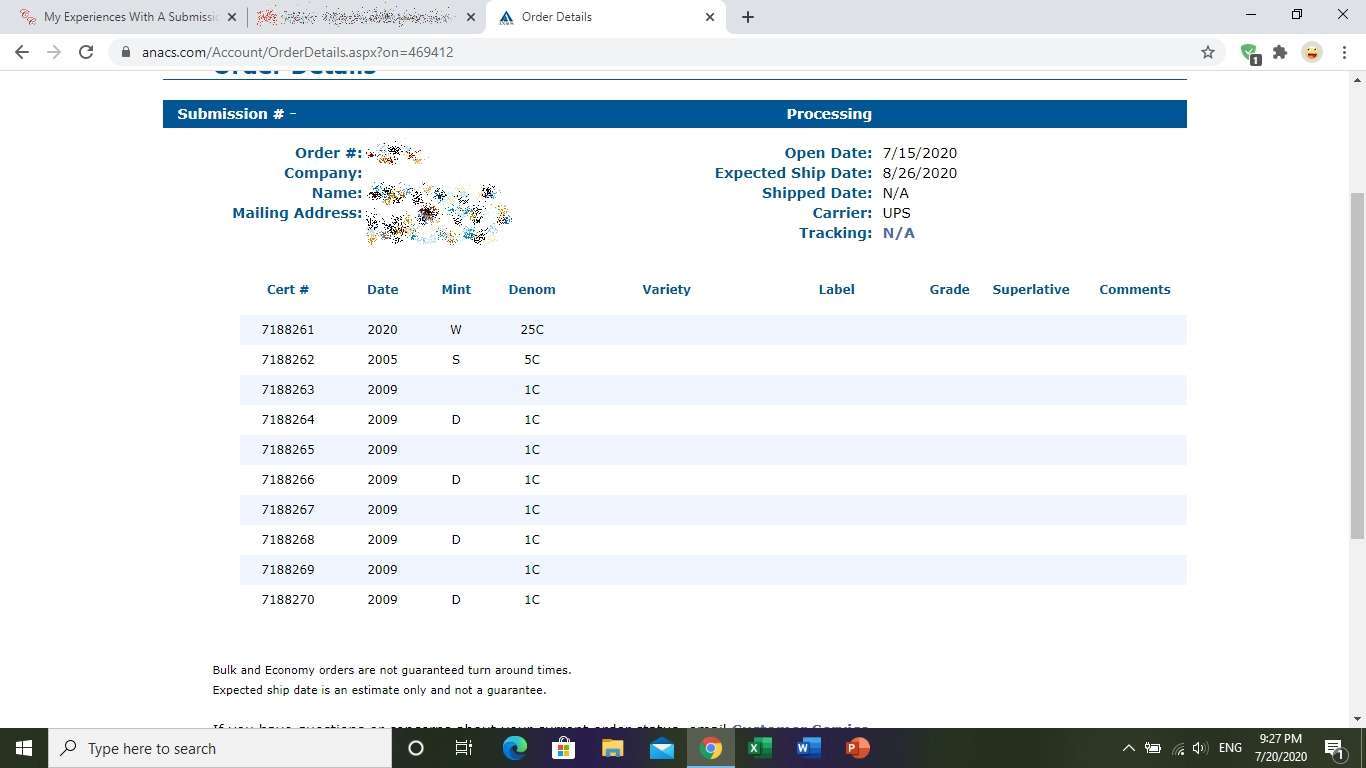Viewport: 1366px width, 768px height.
Task: Click the Expected Ship Date value 8/26/2020
Action: tap(919, 173)
